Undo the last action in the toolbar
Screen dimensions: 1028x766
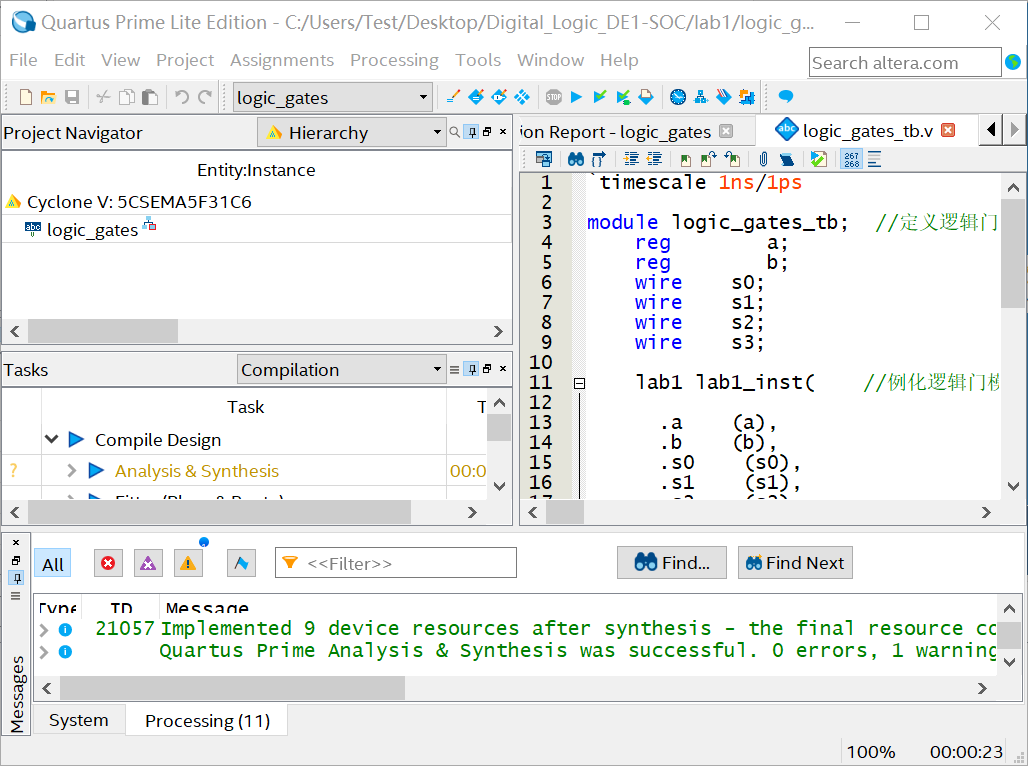[x=182, y=97]
